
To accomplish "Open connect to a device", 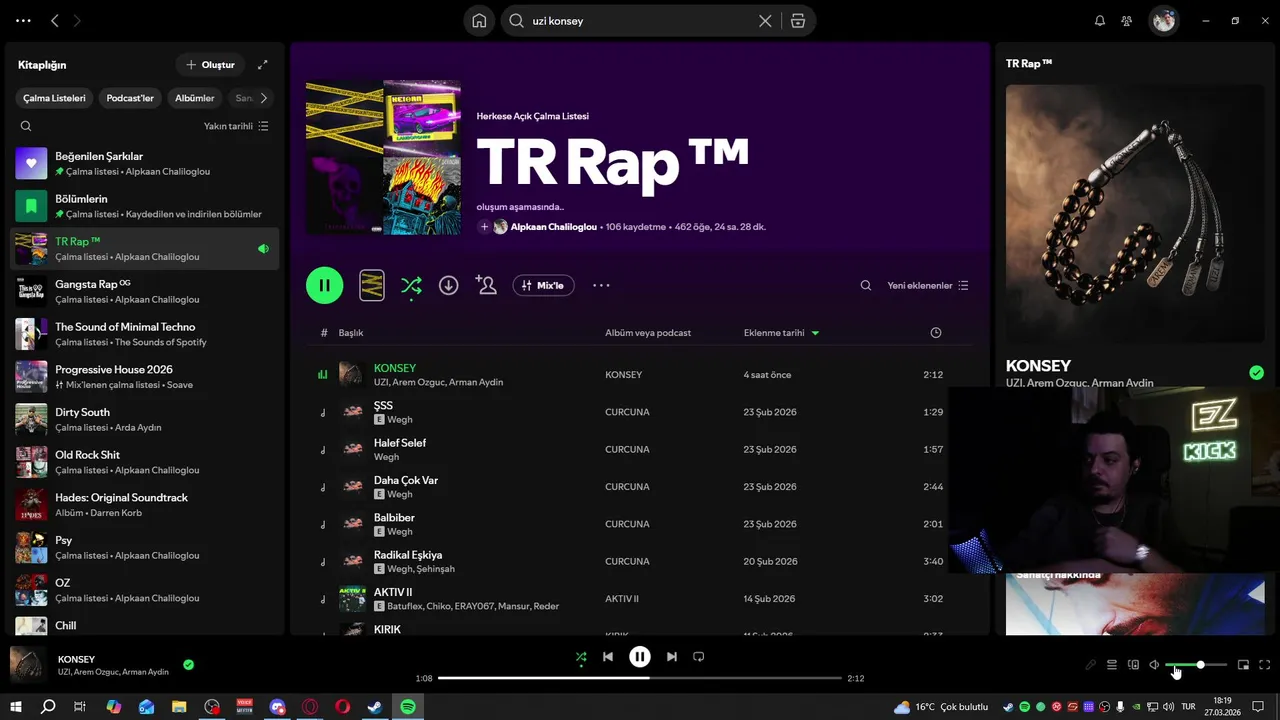I will [1133, 665].
